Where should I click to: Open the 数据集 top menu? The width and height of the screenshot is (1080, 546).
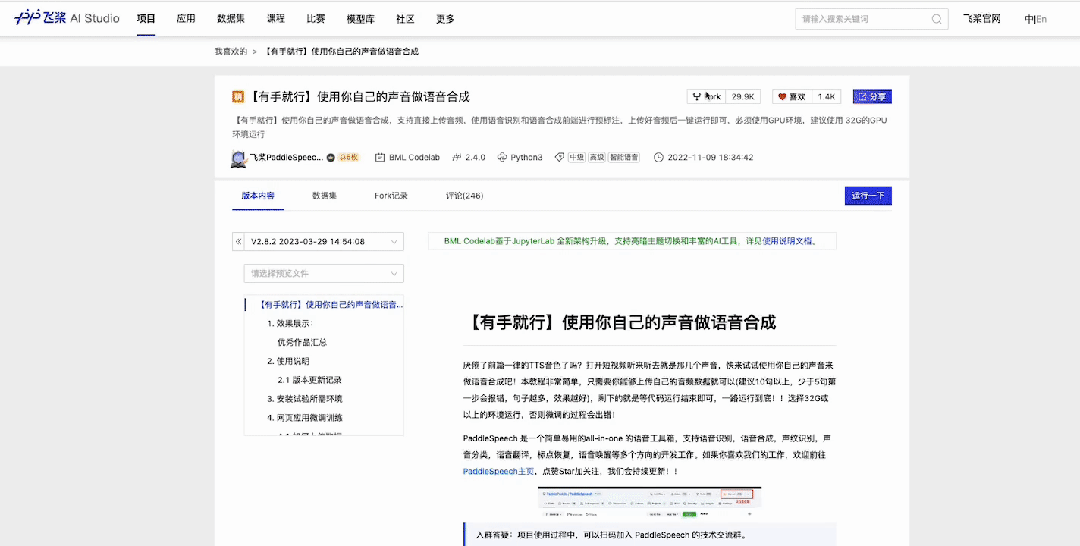[230, 19]
